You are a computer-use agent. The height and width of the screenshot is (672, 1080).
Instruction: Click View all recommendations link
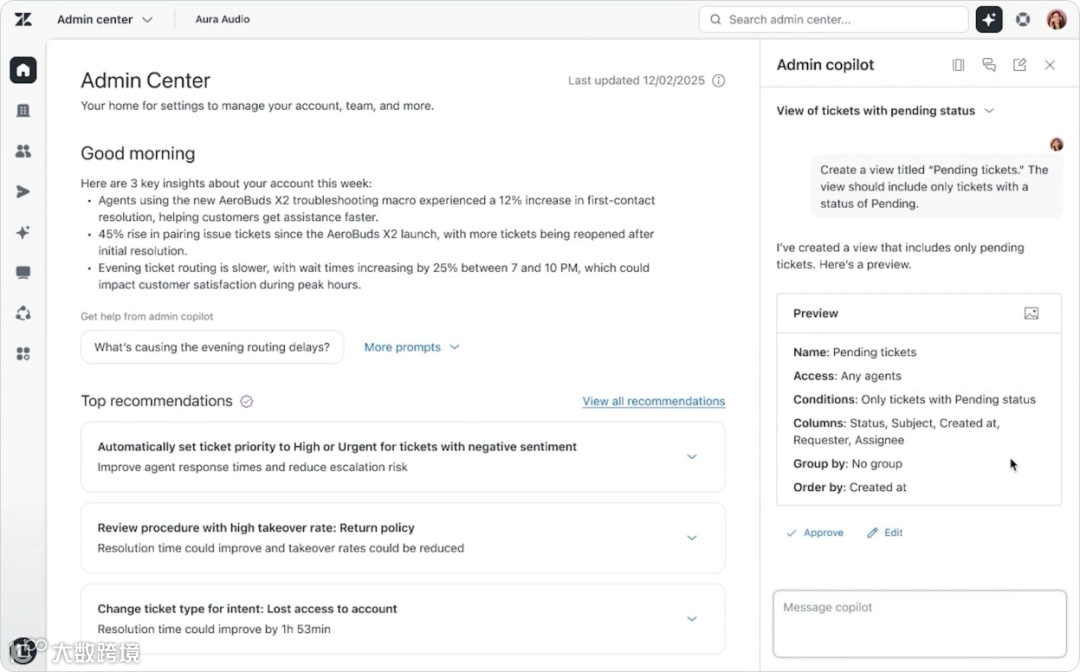click(653, 401)
